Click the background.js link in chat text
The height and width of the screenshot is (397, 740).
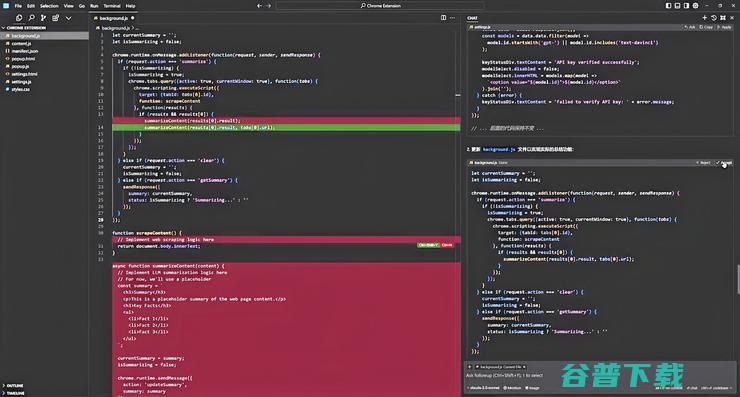coord(499,149)
